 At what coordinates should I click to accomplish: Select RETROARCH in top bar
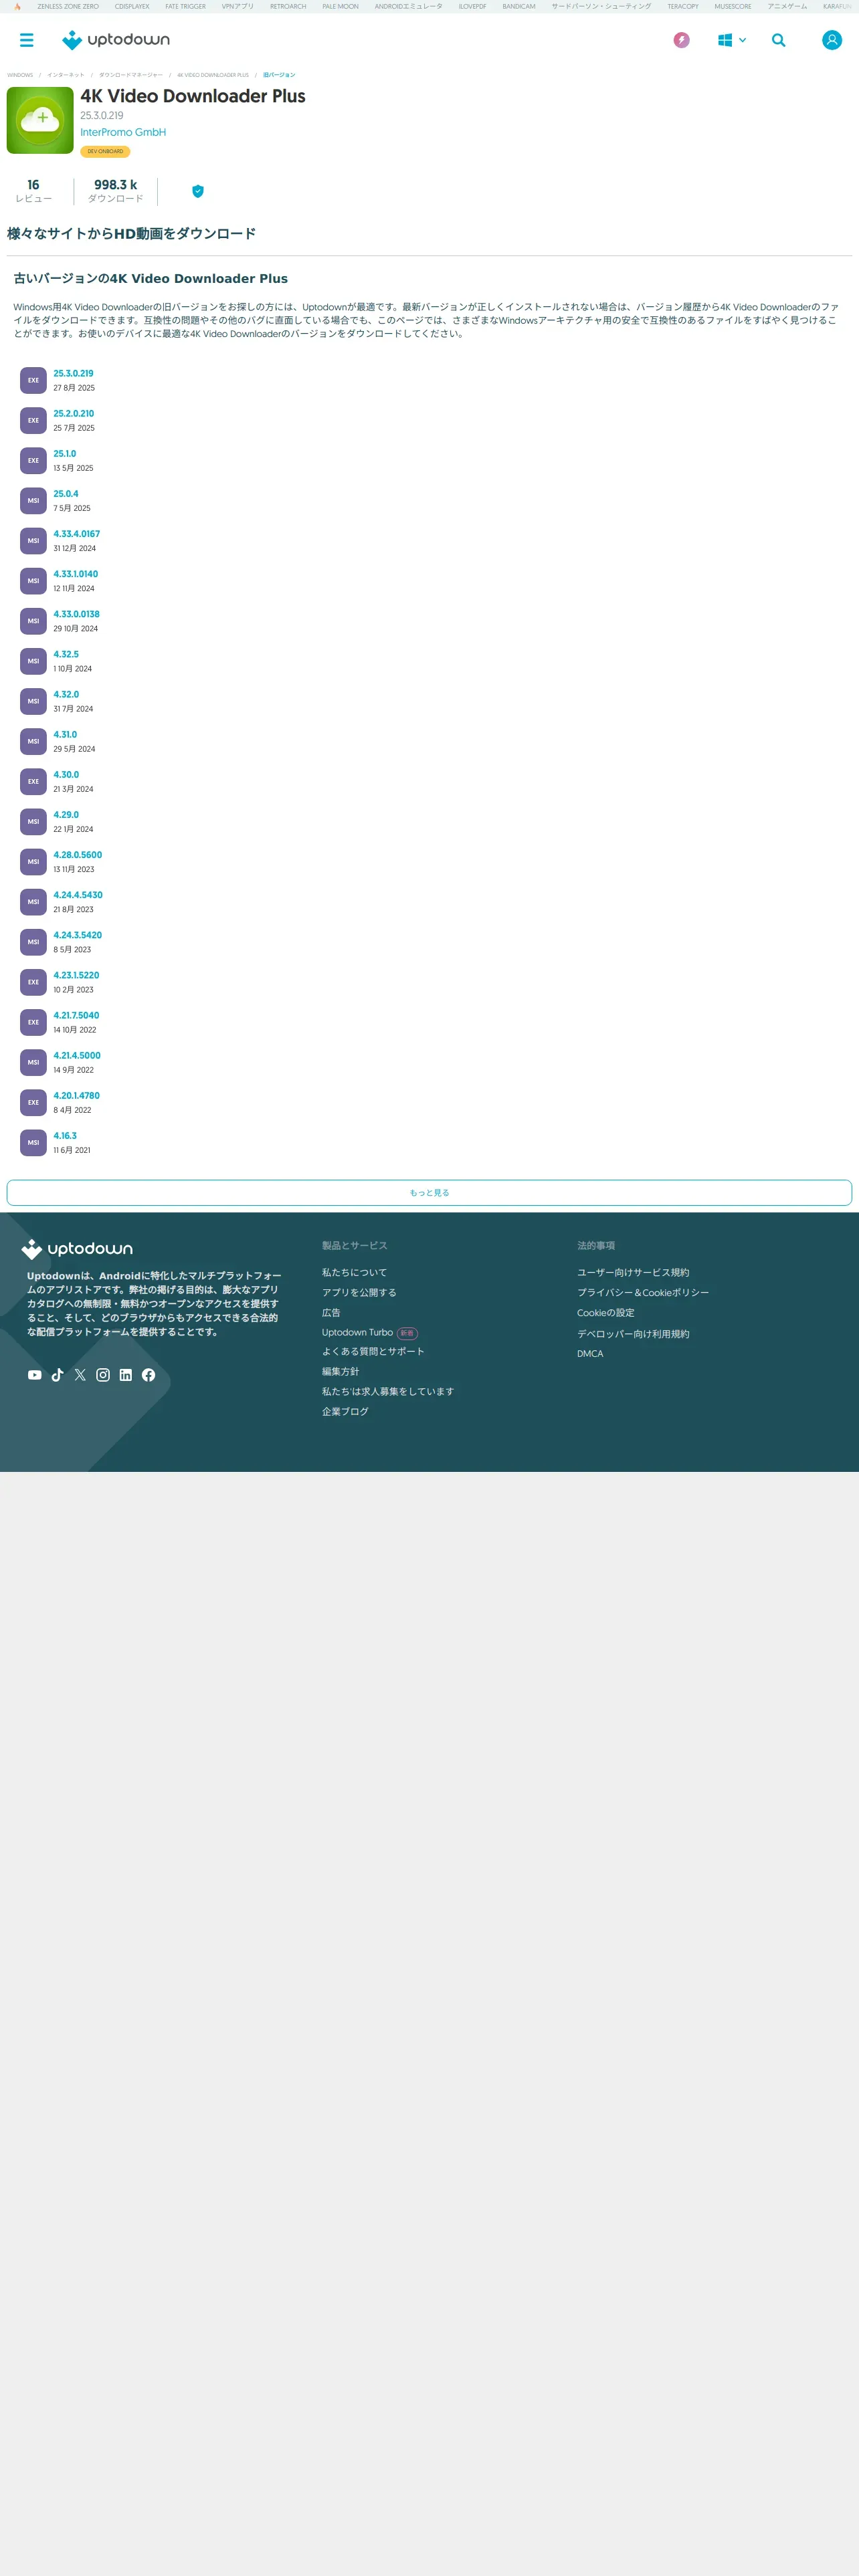(288, 6)
